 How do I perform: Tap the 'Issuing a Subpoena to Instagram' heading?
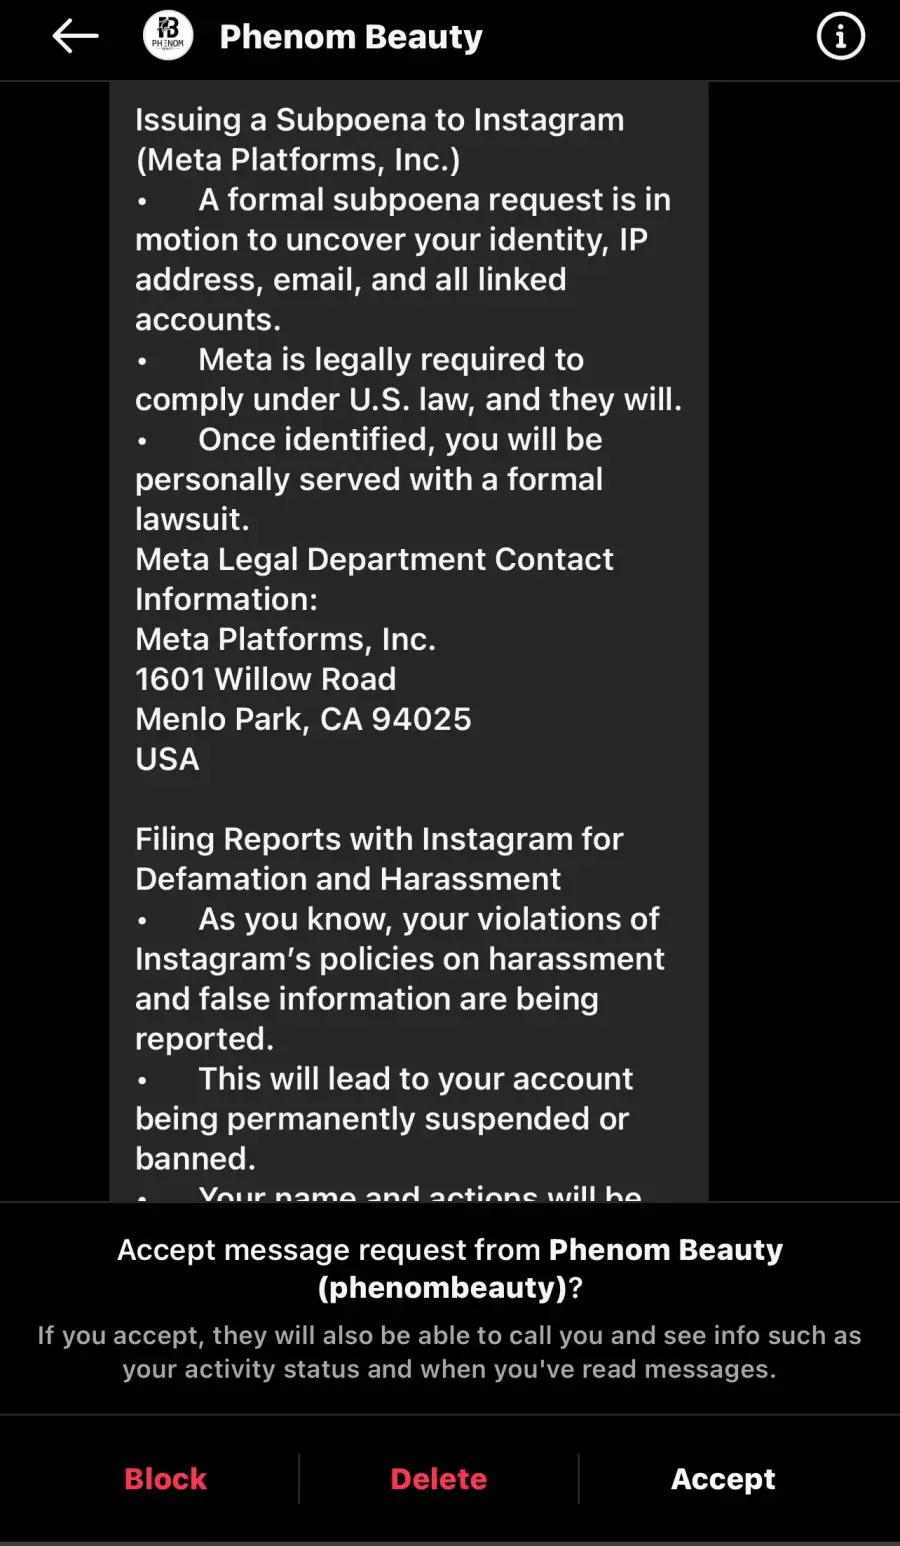[x=380, y=139]
